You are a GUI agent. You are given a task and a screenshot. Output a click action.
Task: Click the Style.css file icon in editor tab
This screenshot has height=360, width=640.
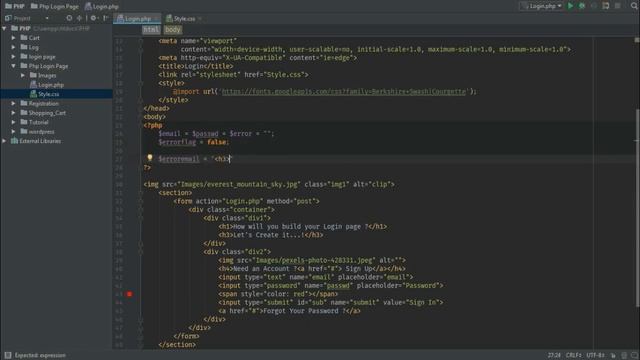pos(169,18)
